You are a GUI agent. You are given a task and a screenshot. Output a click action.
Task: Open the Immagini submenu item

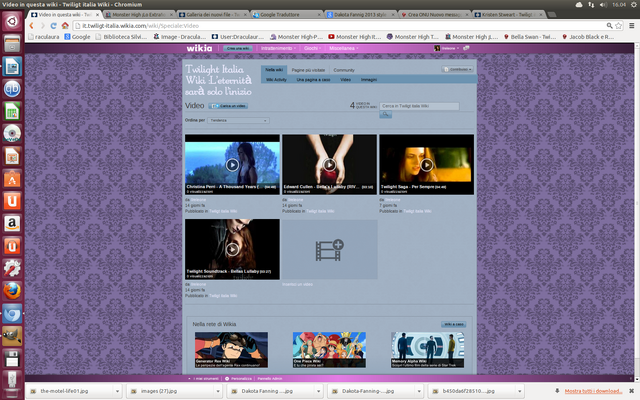point(369,80)
